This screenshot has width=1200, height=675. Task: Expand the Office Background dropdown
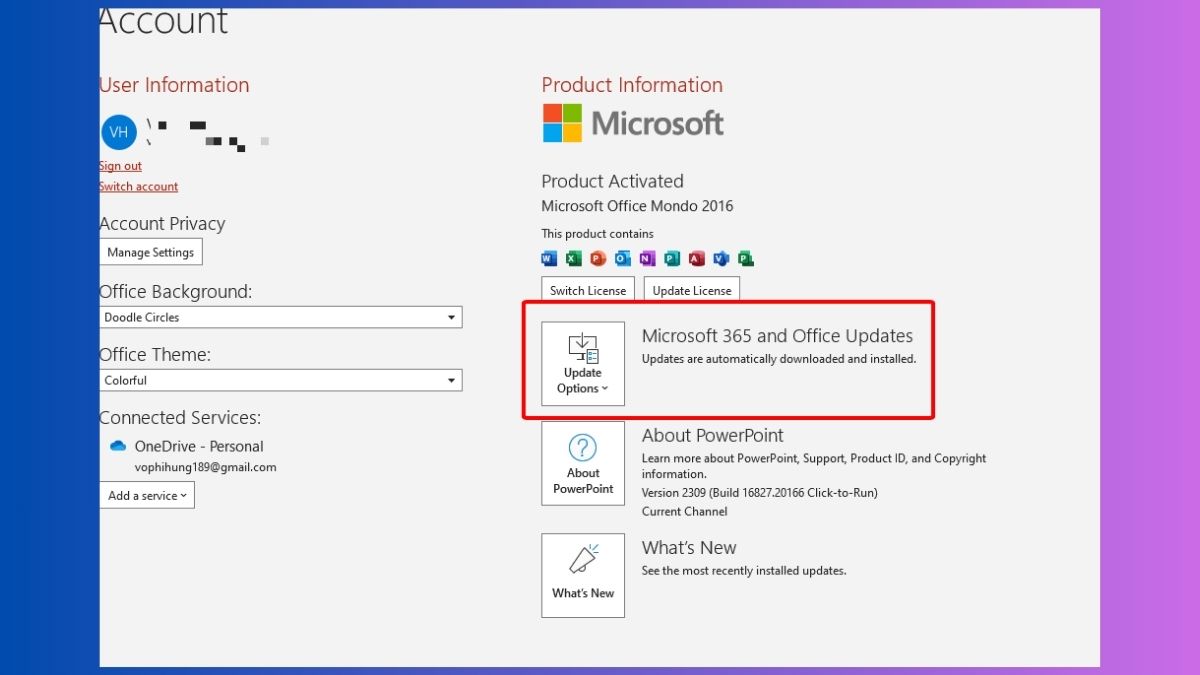point(281,317)
